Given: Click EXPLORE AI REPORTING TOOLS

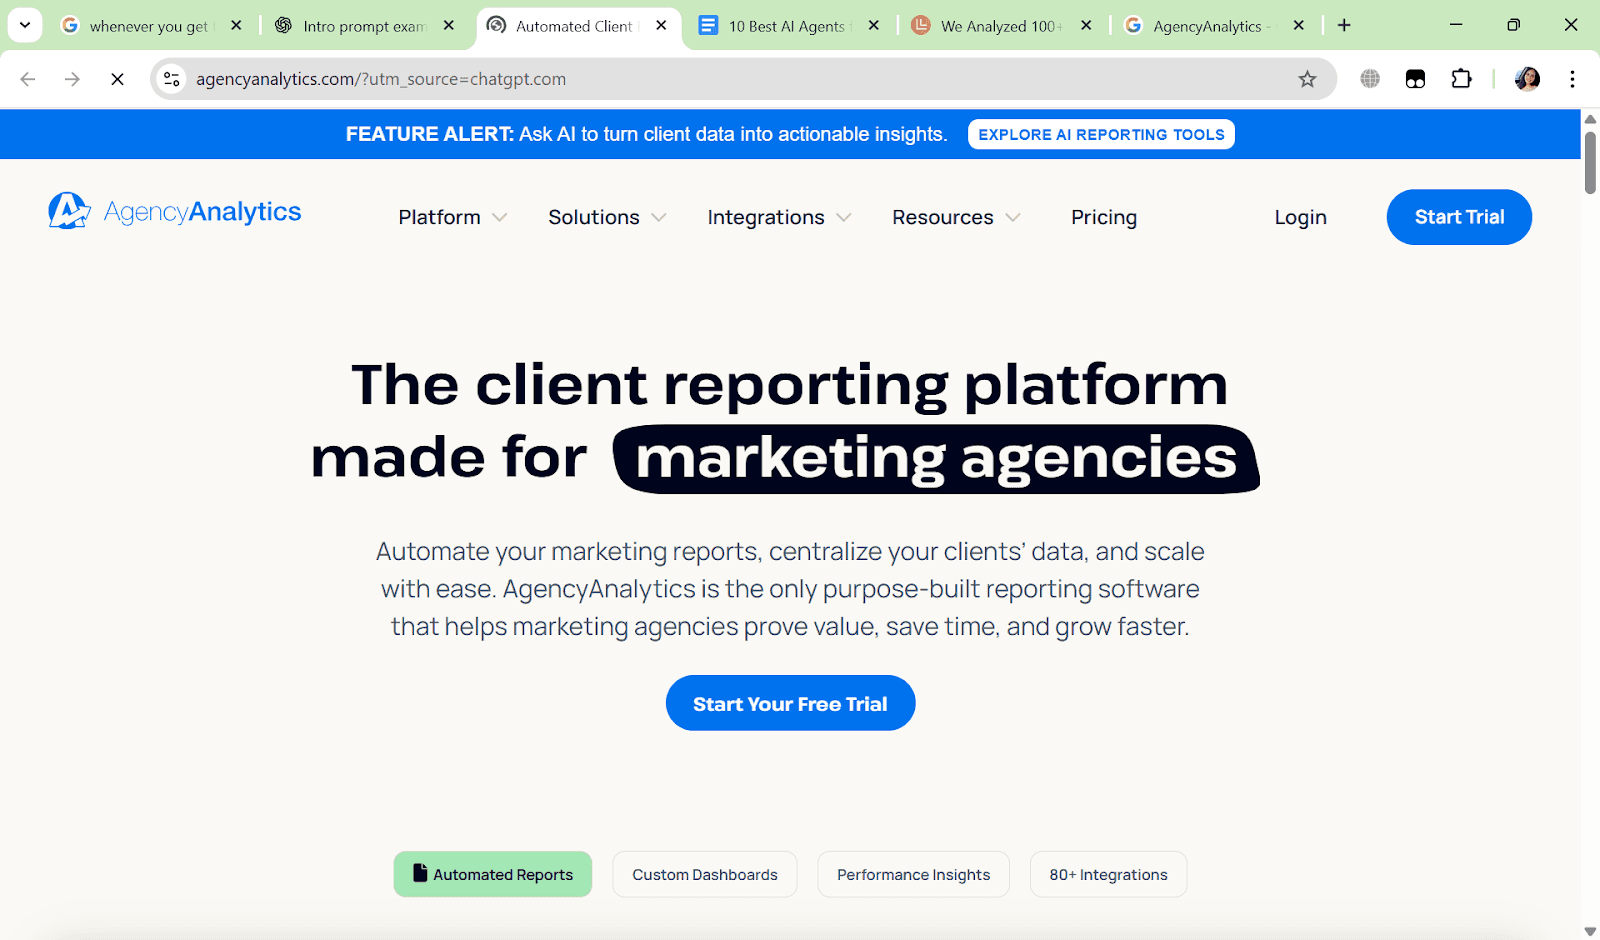Looking at the screenshot, I should [x=1100, y=134].
